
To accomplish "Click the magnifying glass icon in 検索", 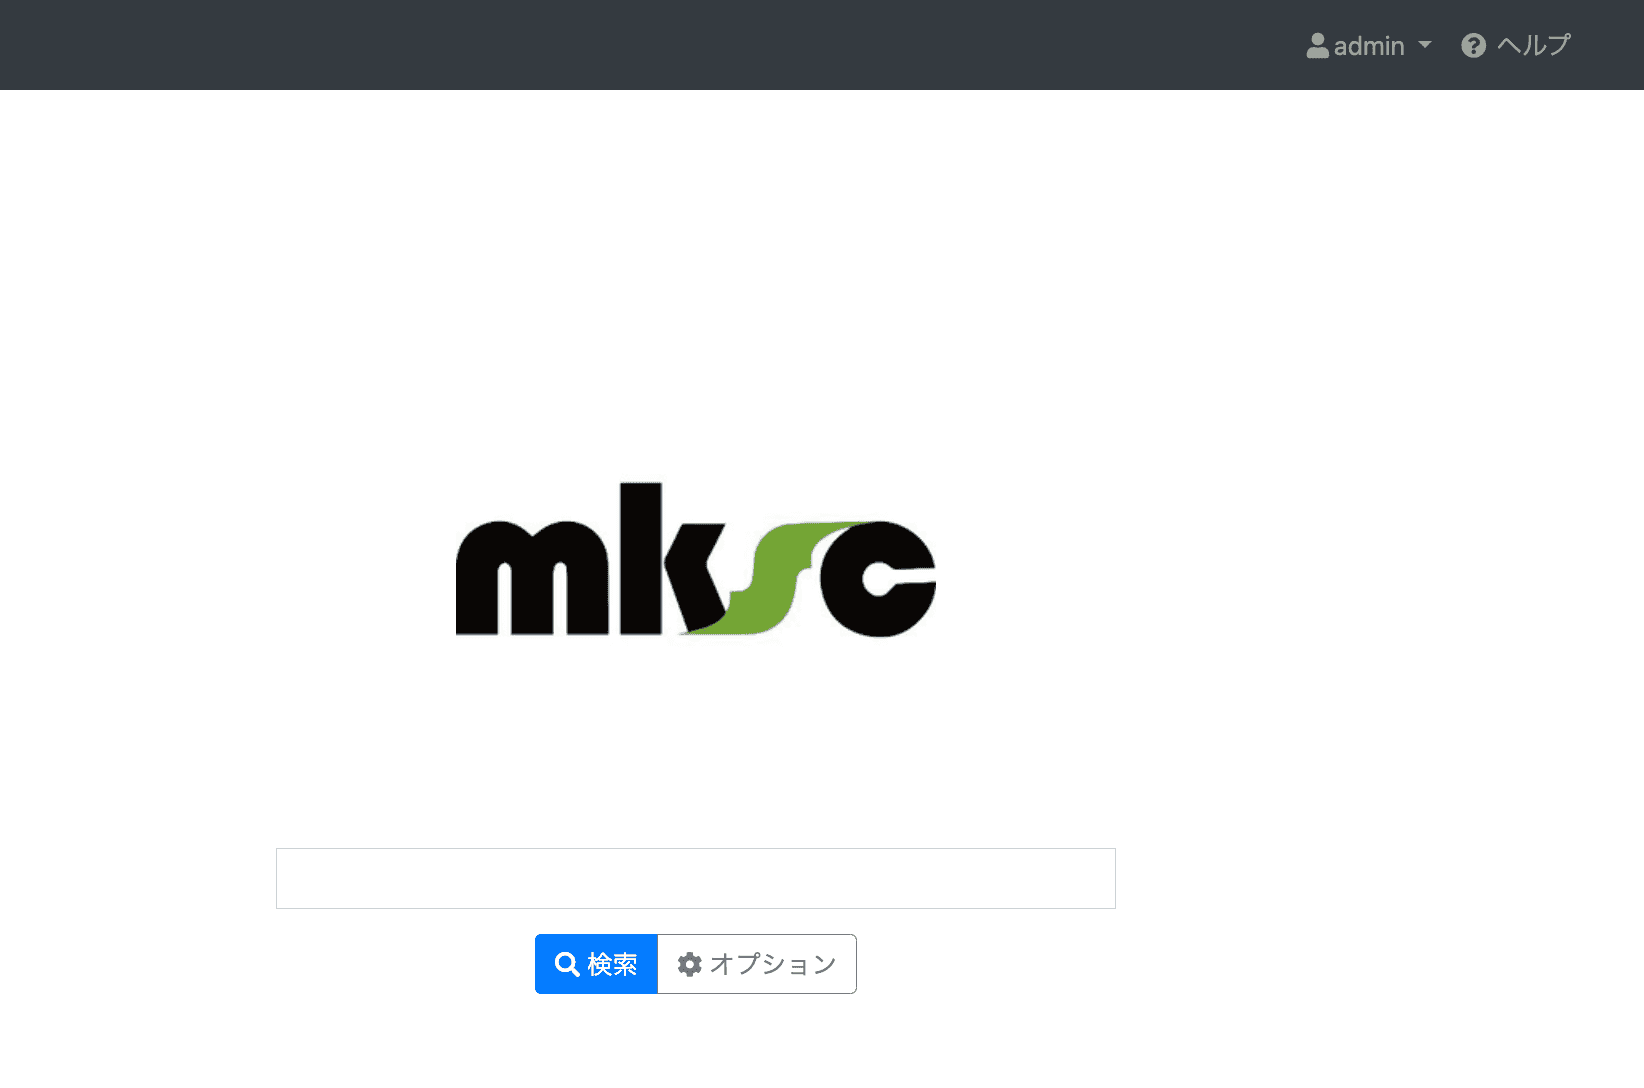I will pyautogui.click(x=567, y=964).
